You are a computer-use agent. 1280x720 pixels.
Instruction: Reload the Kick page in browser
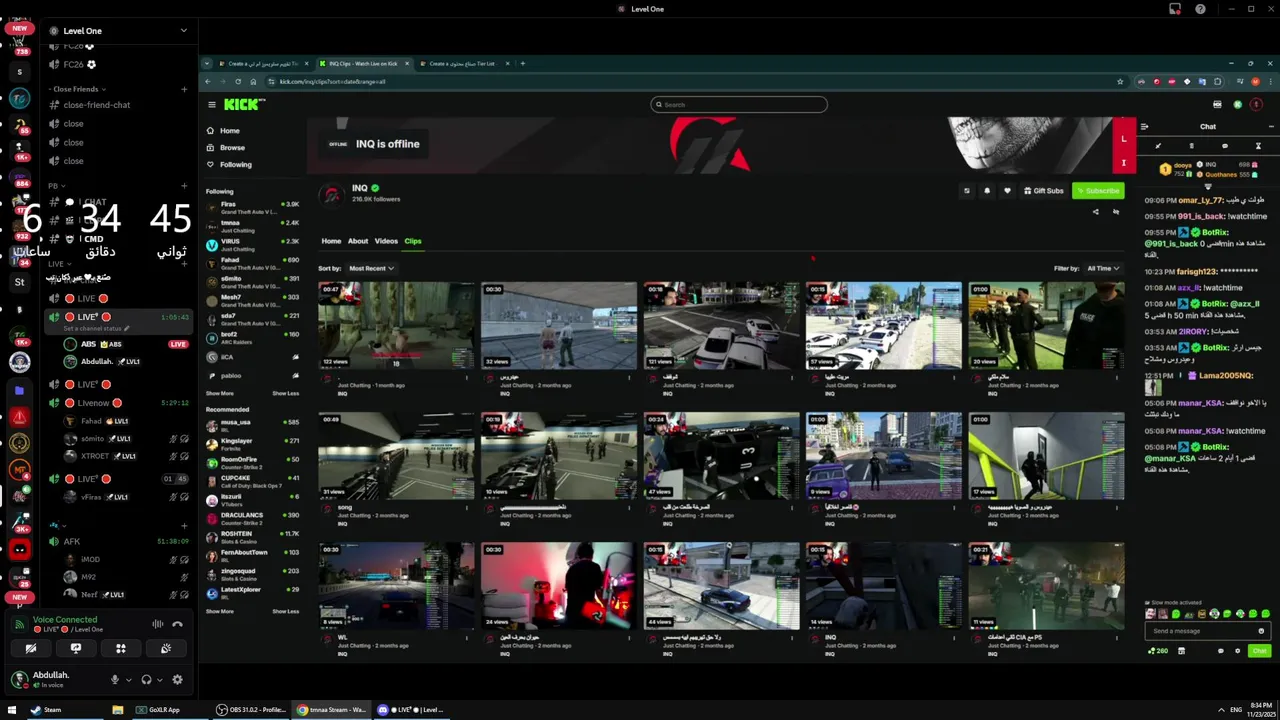238,82
